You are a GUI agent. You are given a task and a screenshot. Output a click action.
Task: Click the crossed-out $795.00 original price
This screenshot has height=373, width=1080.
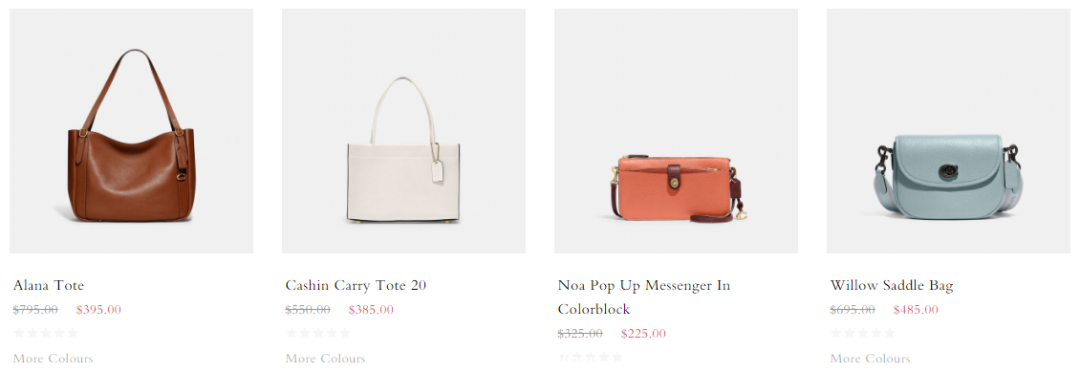coord(35,310)
